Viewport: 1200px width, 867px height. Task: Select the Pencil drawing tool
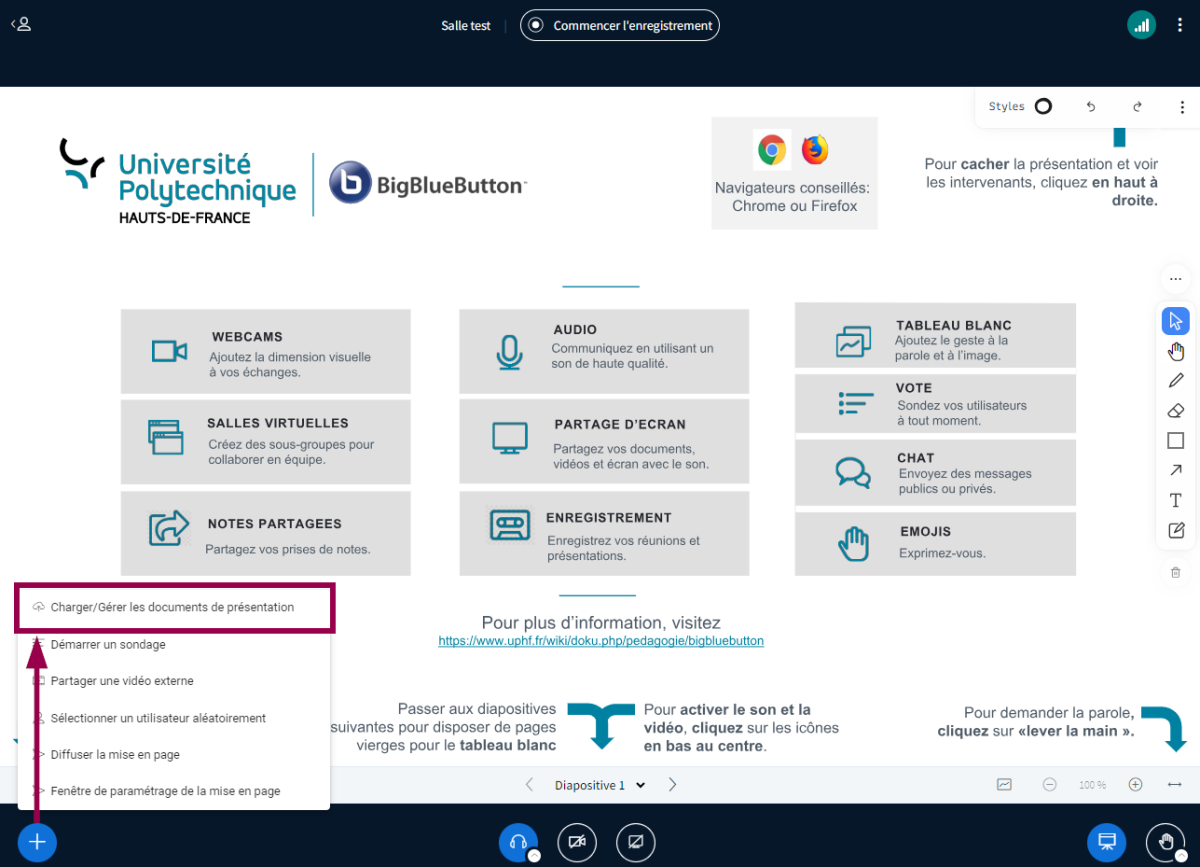point(1176,380)
